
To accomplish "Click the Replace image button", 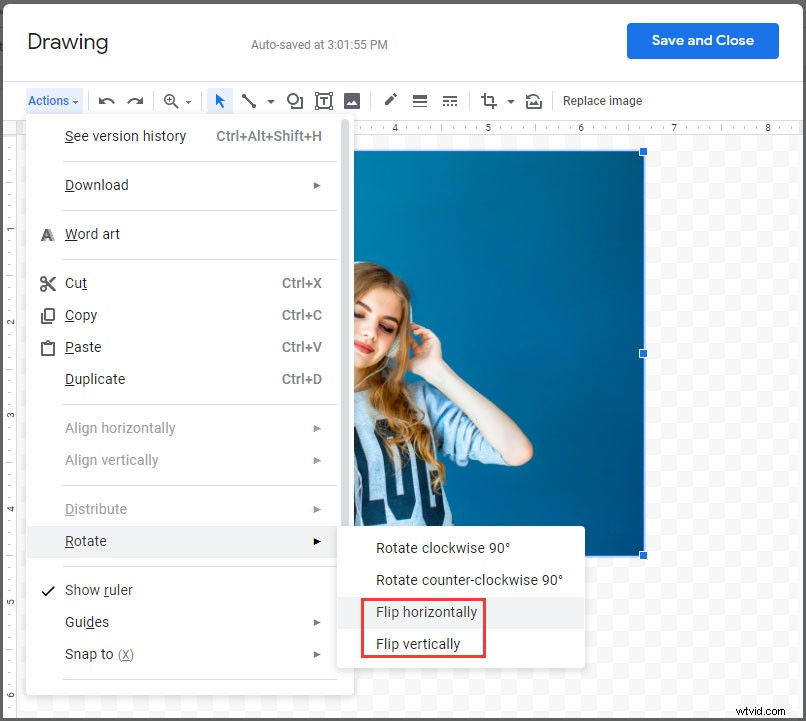I will tap(602, 100).
